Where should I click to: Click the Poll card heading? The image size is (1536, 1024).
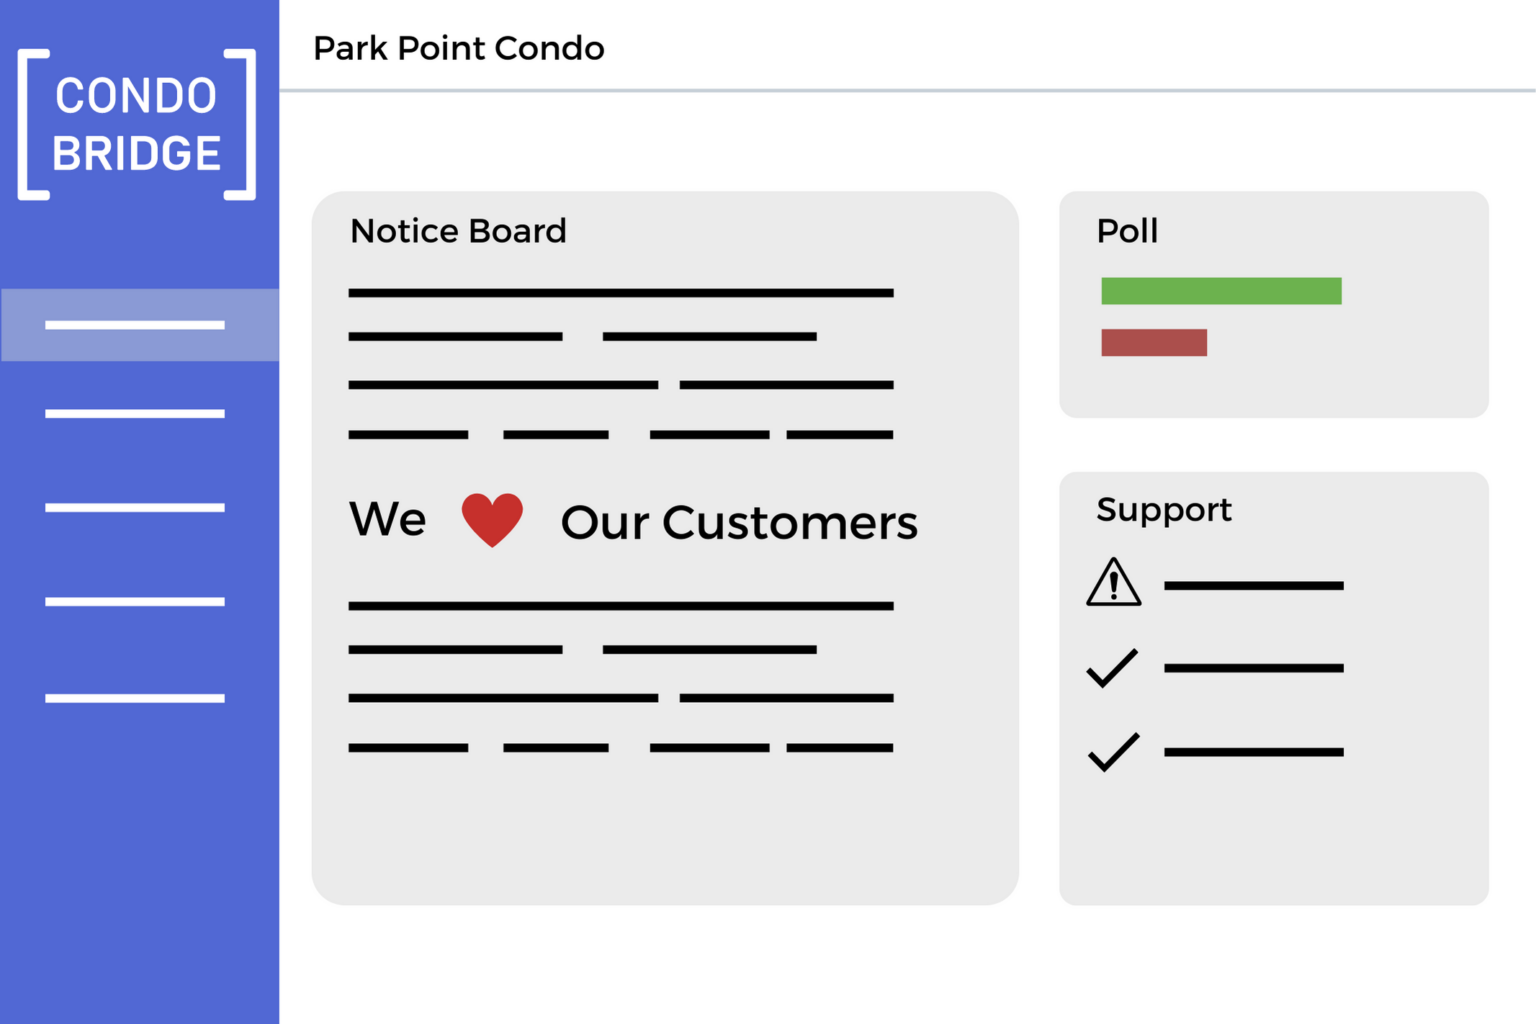(x=1127, y=231)
